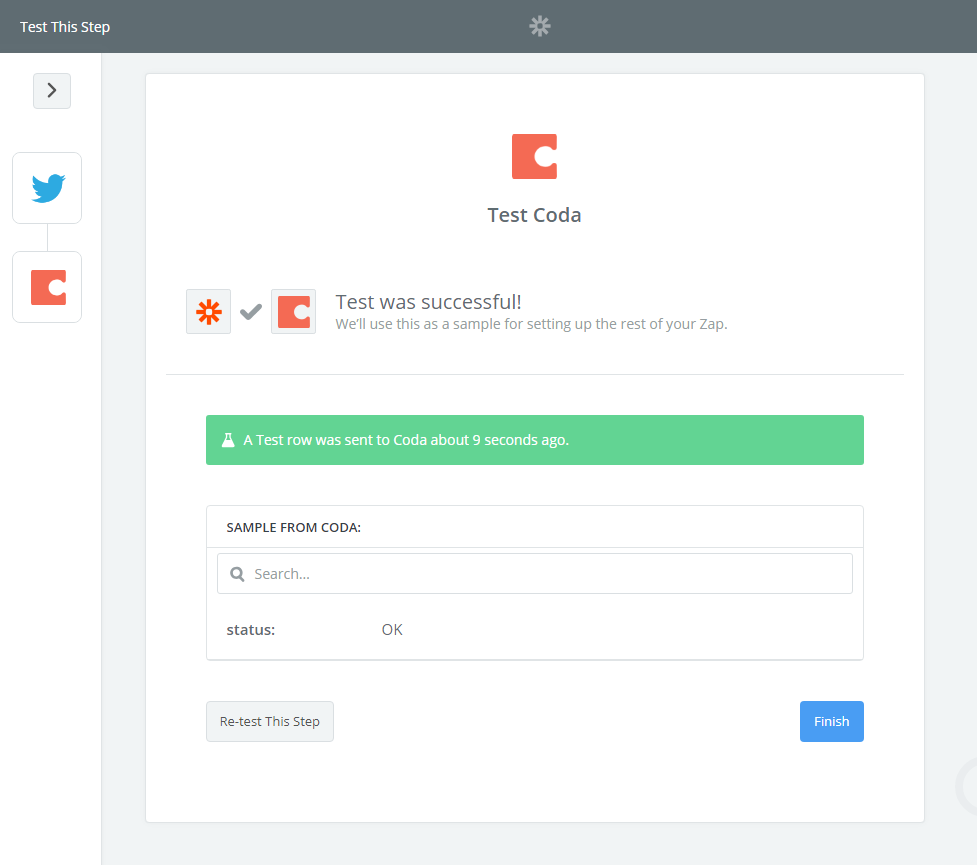Click the Test Coda heading

tap(534, 215)
